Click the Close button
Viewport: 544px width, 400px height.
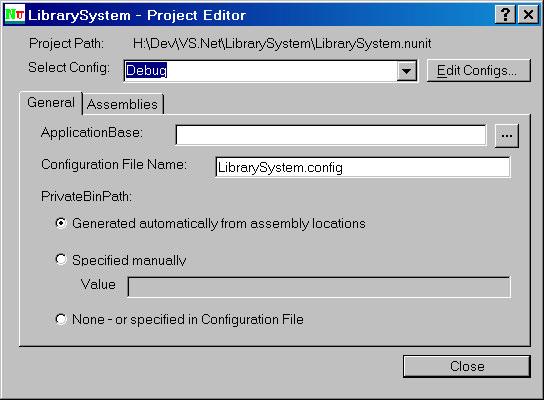(x=467, y=366)
